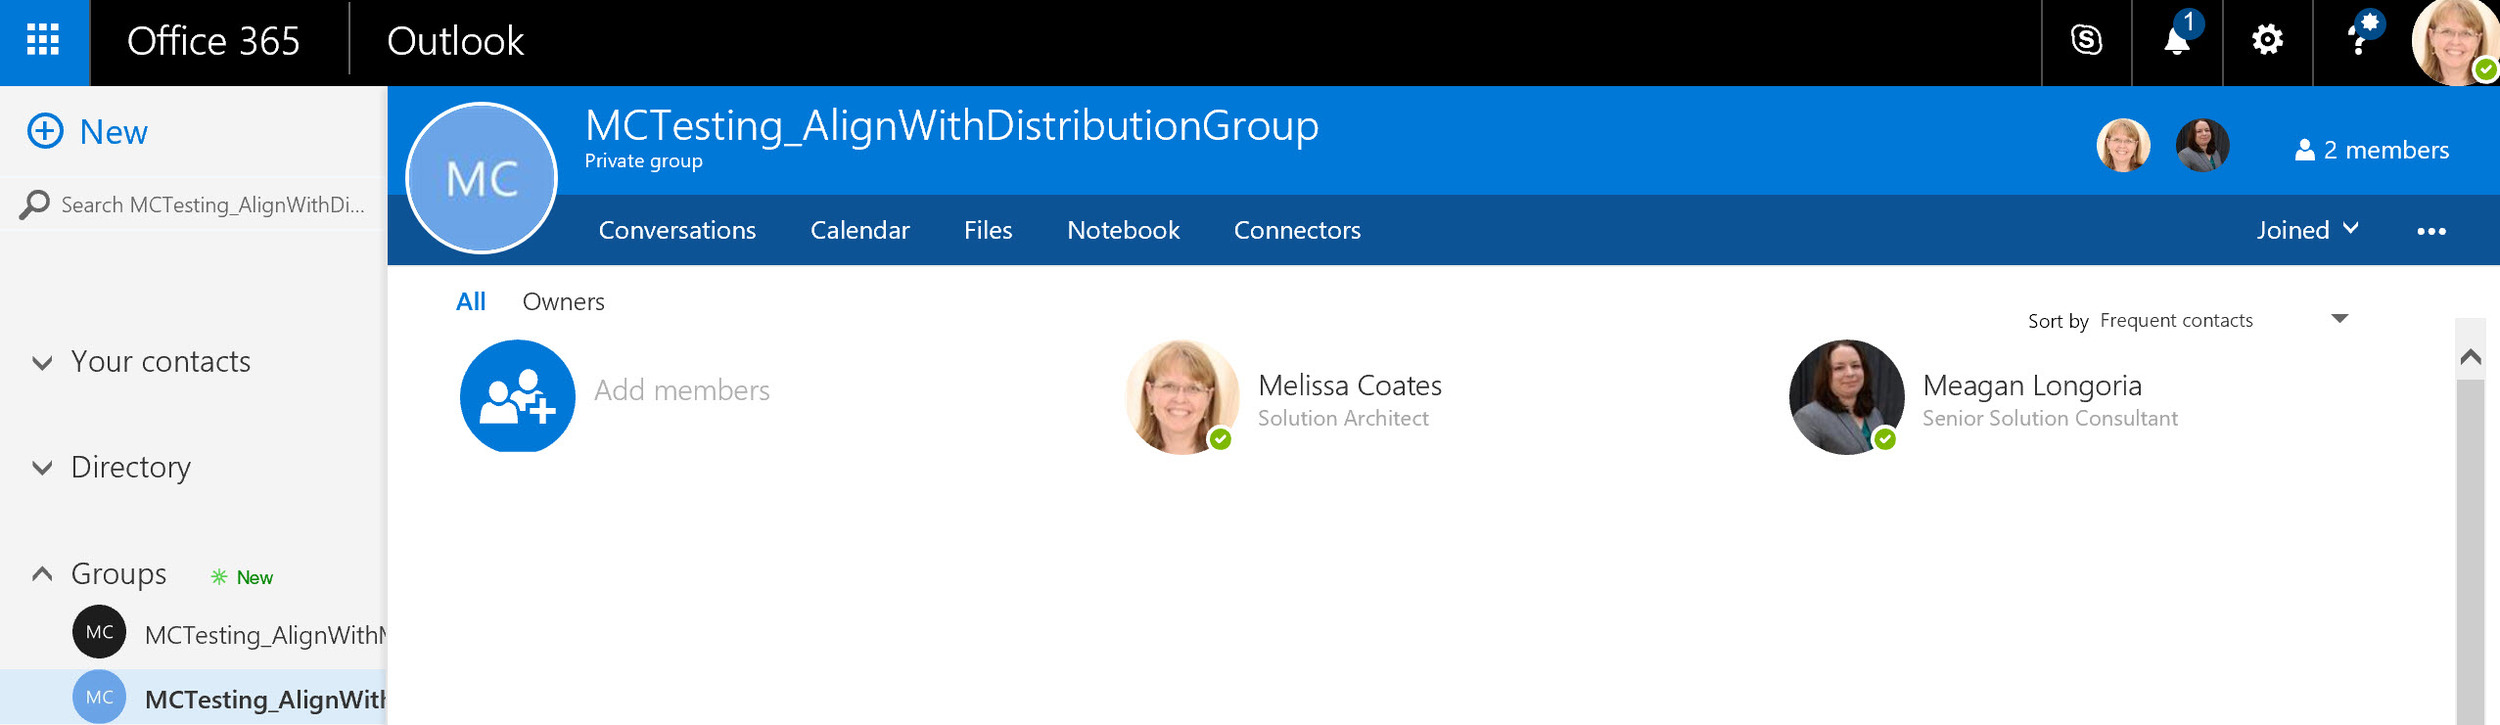
Task: Click the member person icon beside 2 members
Action: coord(2304,150)
